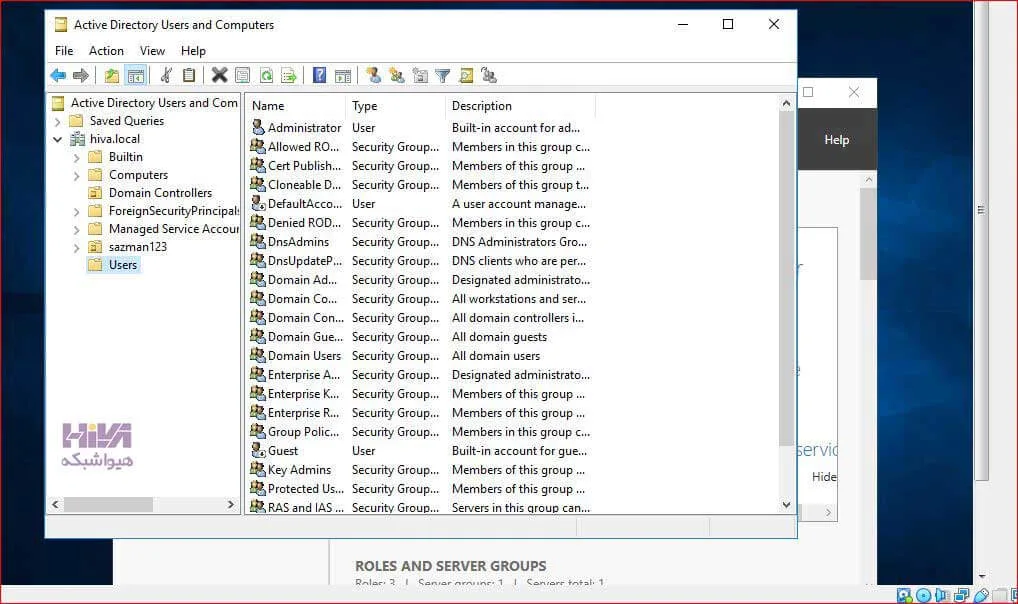Expand the Saved Queries node

[58, 121]
